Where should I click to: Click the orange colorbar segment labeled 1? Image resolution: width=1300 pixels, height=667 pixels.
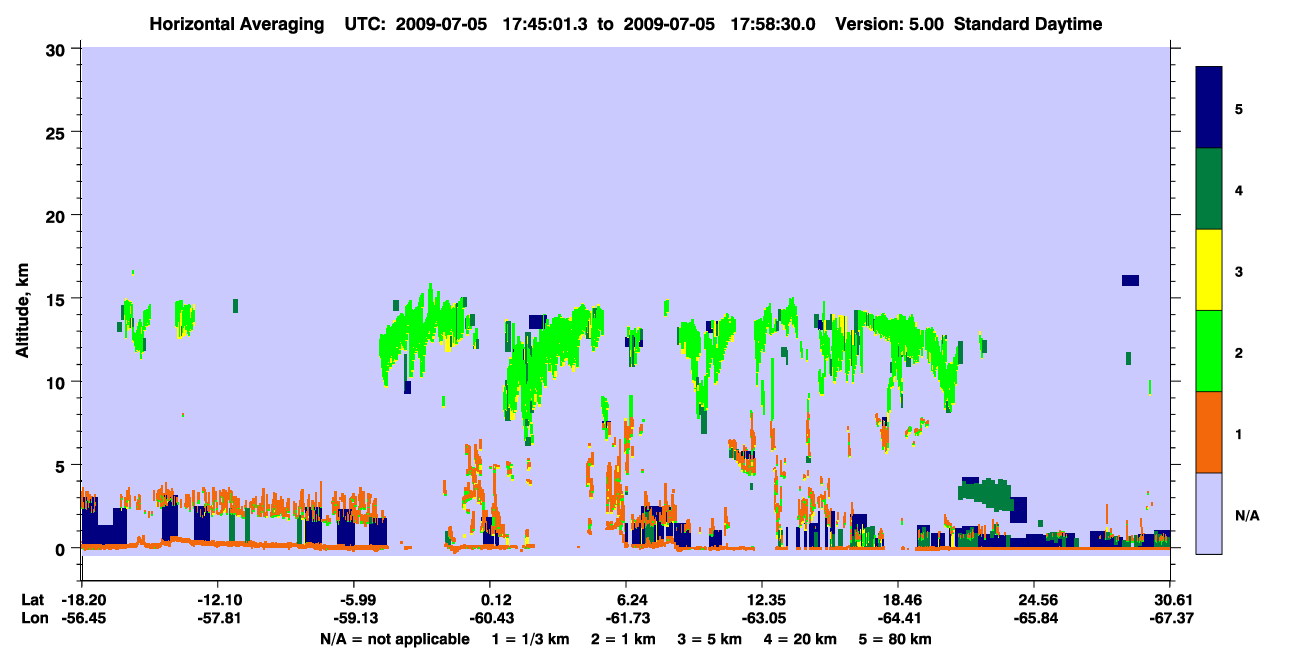[x=1209, y=432]
